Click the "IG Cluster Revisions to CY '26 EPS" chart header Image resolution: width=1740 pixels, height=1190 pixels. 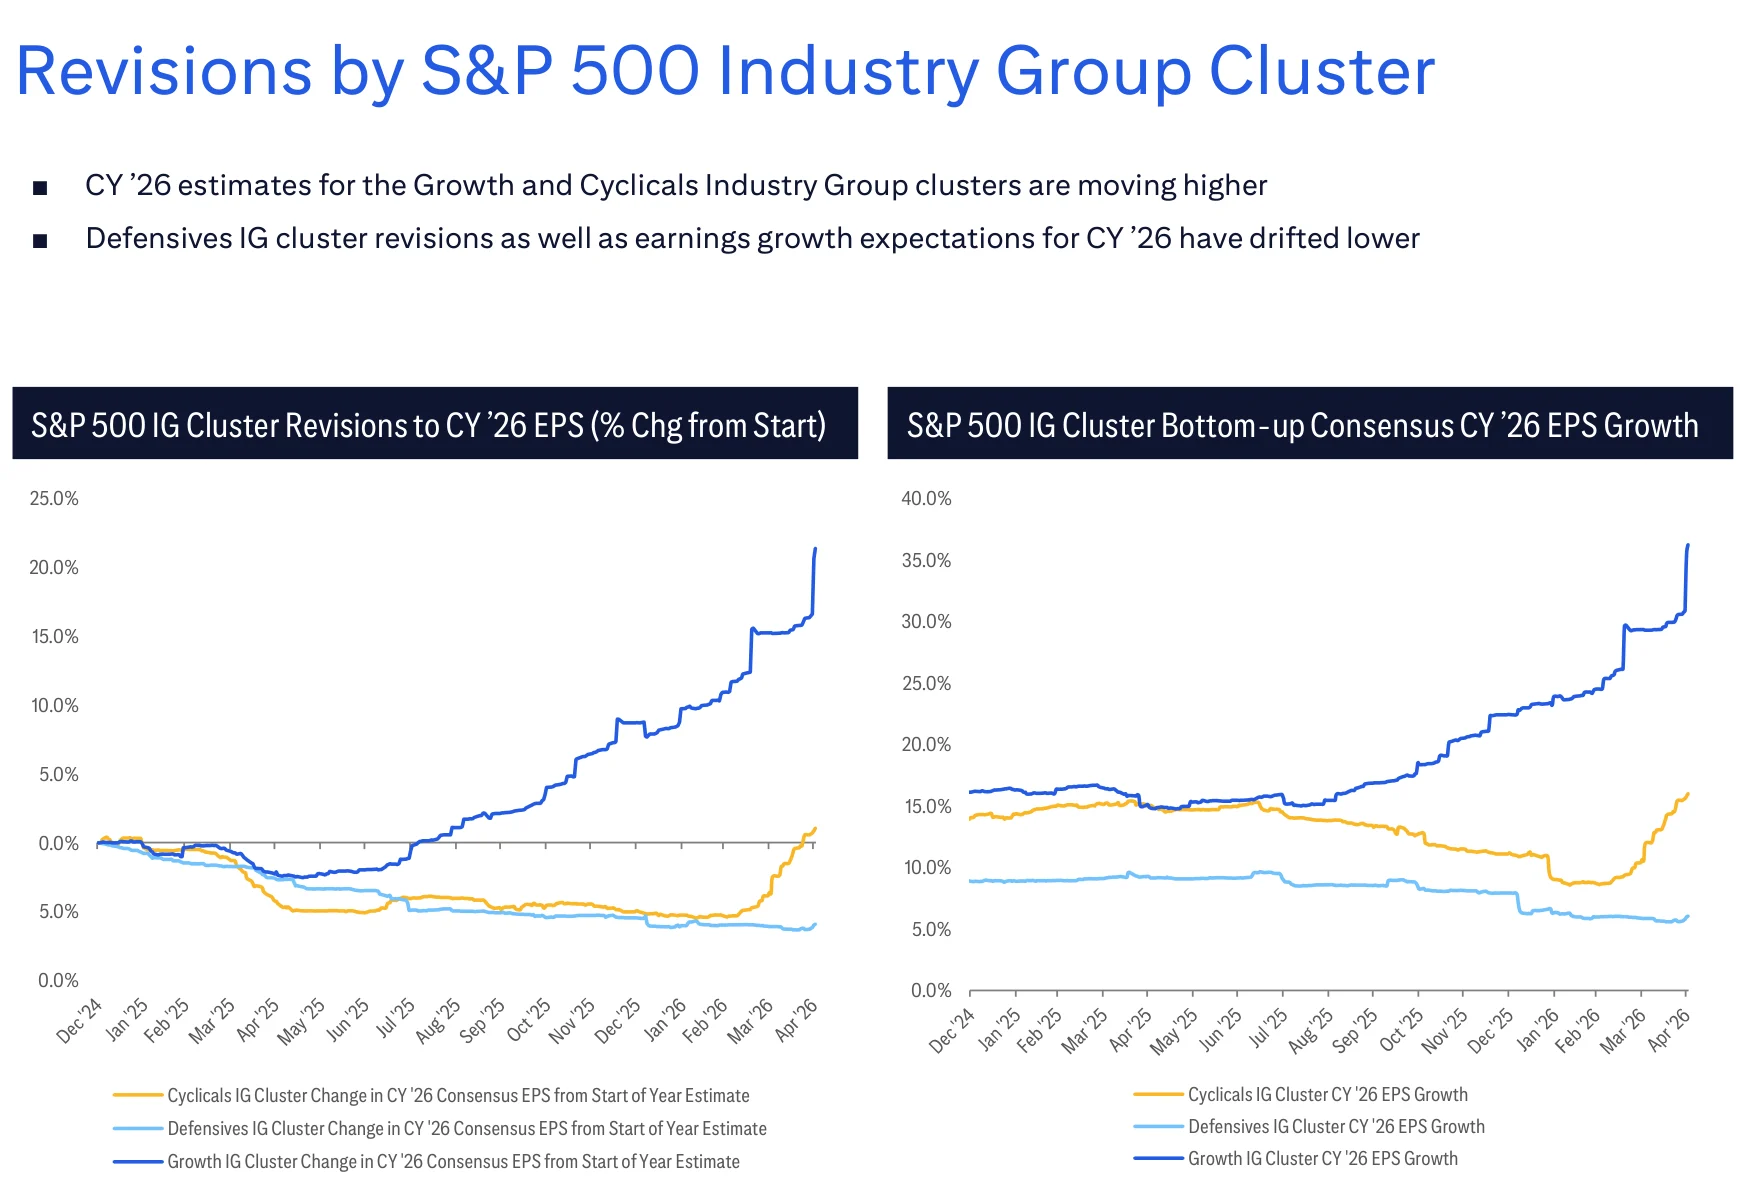point(435,424)
